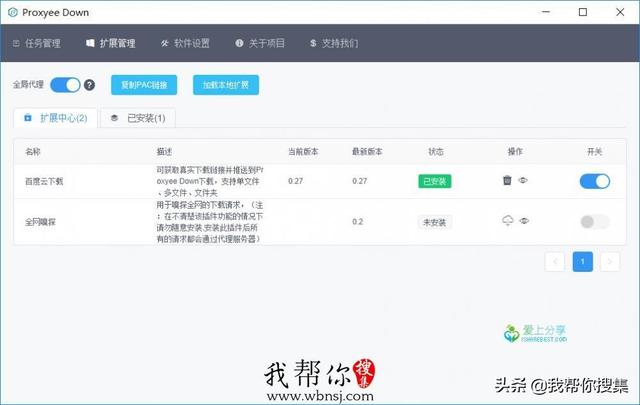Click the 操作 column header

(x=515, y=152)
